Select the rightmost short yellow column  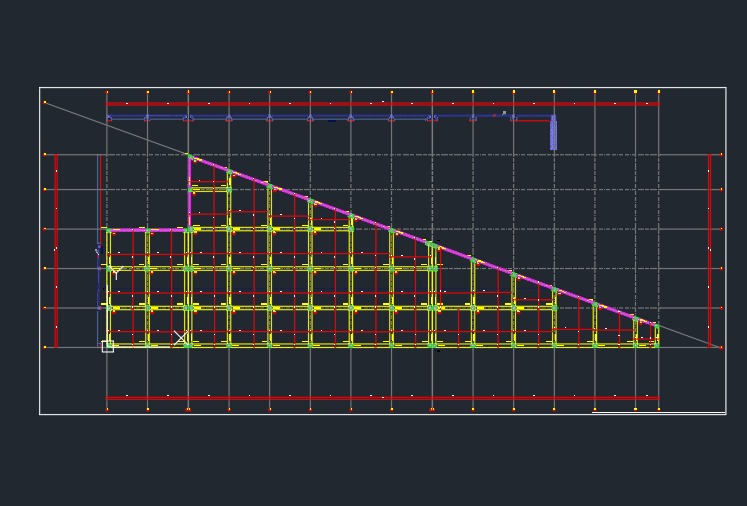657,335
